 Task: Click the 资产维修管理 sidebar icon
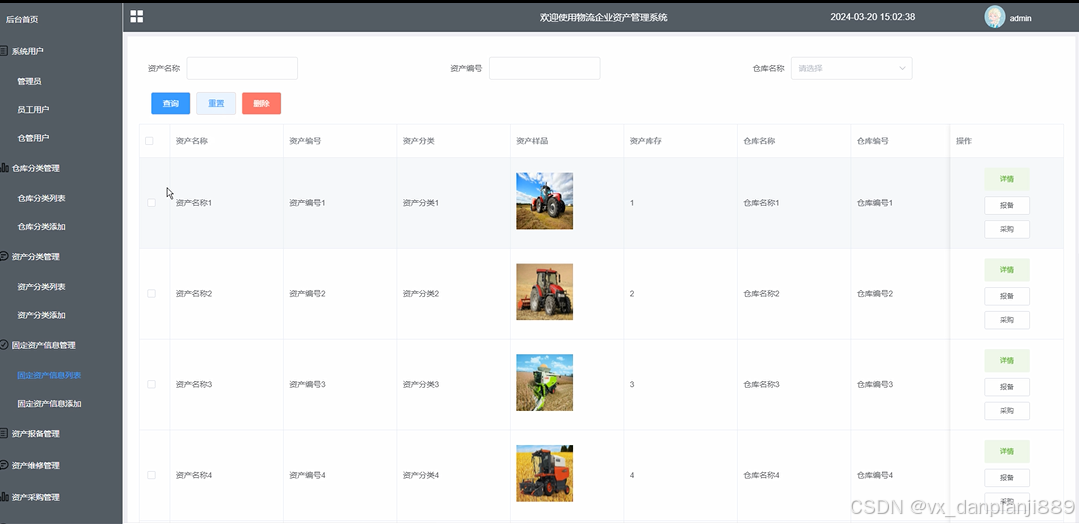click(4, 465)
